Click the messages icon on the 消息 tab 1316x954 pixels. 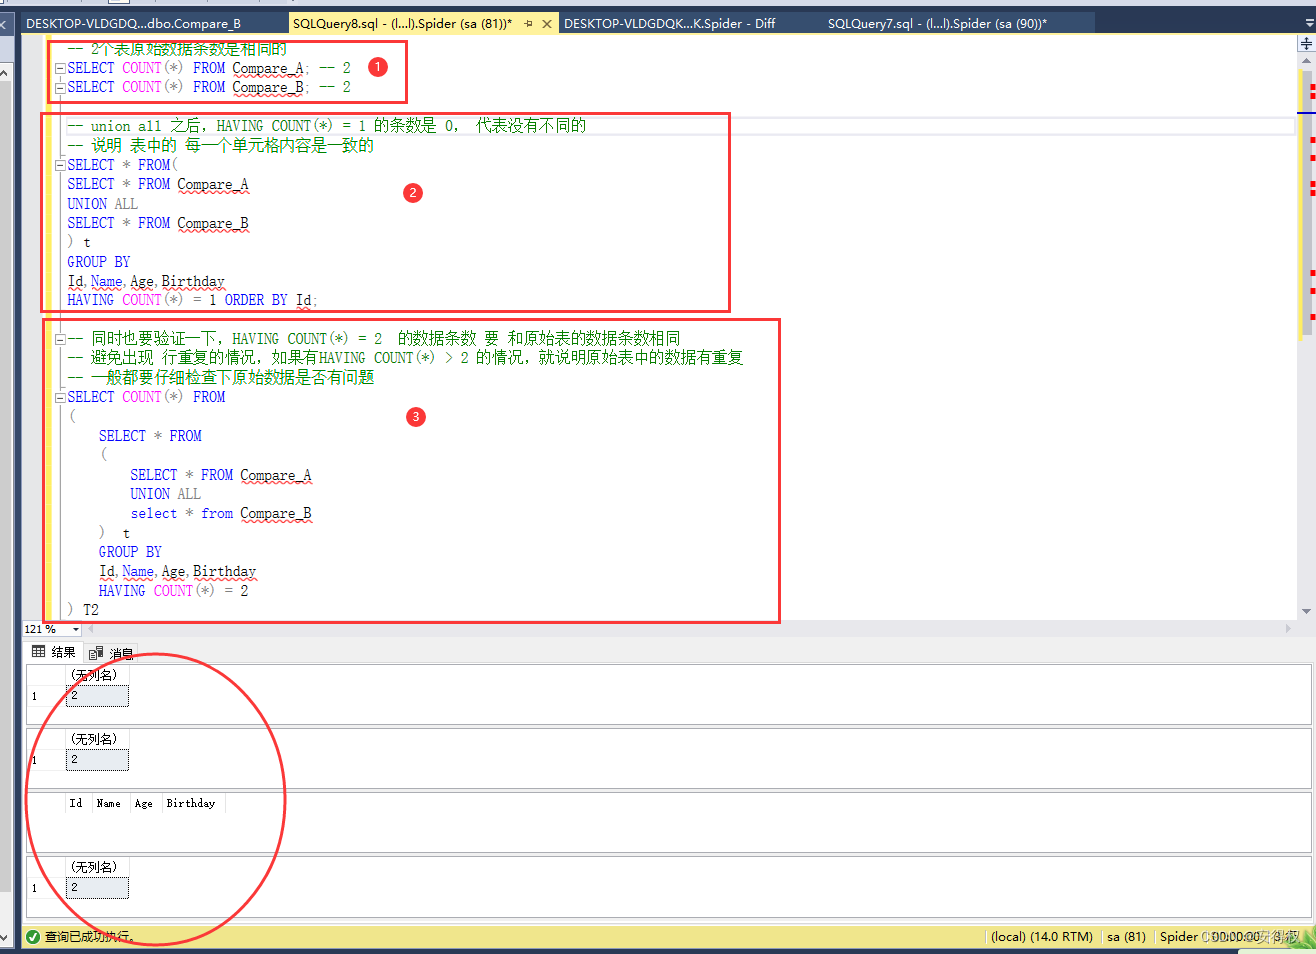[96, 653]
